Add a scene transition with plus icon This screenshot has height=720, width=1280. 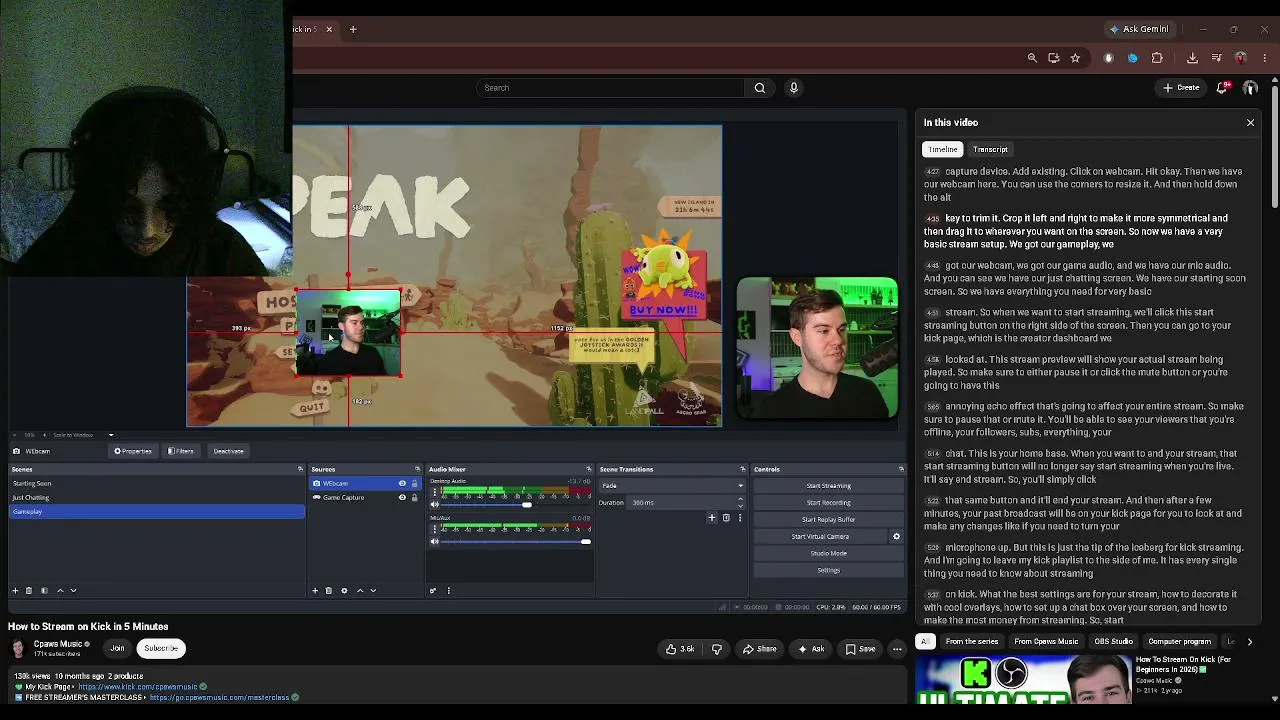pyautogui.click(x=712, y=518)
